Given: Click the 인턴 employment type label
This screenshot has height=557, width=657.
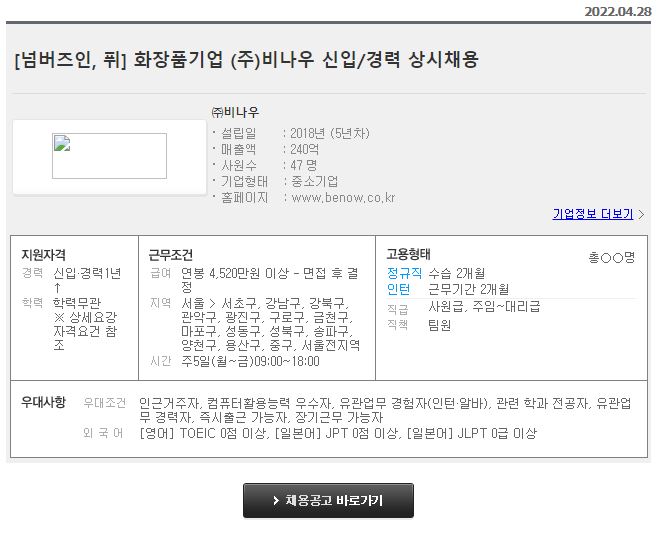Looking at the screenshot, I should pyautogui.click(x=398, y=289).
